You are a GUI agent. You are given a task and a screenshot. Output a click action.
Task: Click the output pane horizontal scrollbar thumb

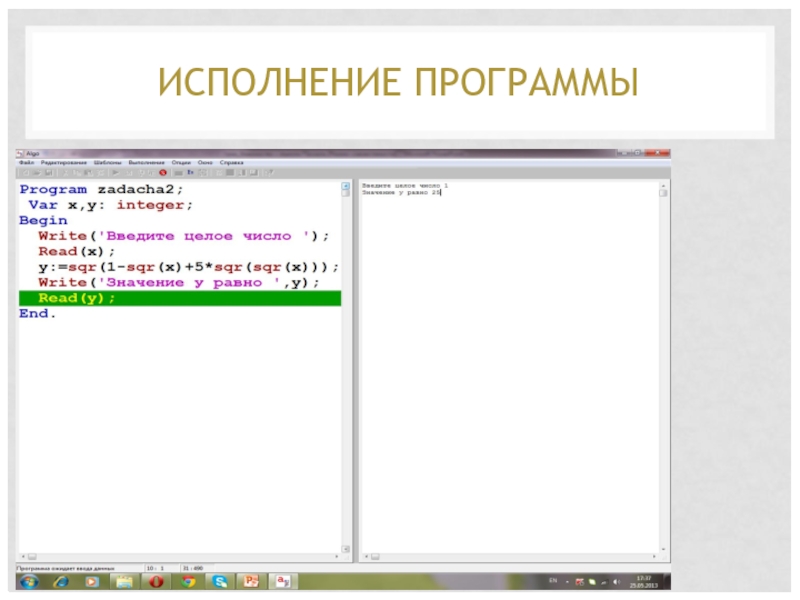[375, 557]
